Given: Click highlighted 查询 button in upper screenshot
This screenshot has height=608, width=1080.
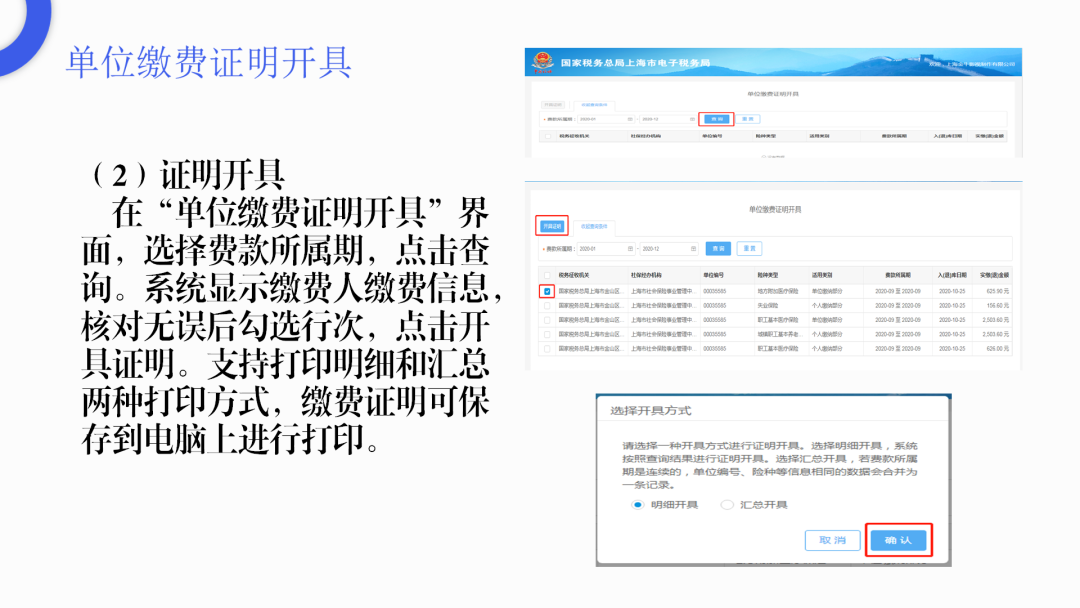Looking at the screenshot, I should click(716, 119).
